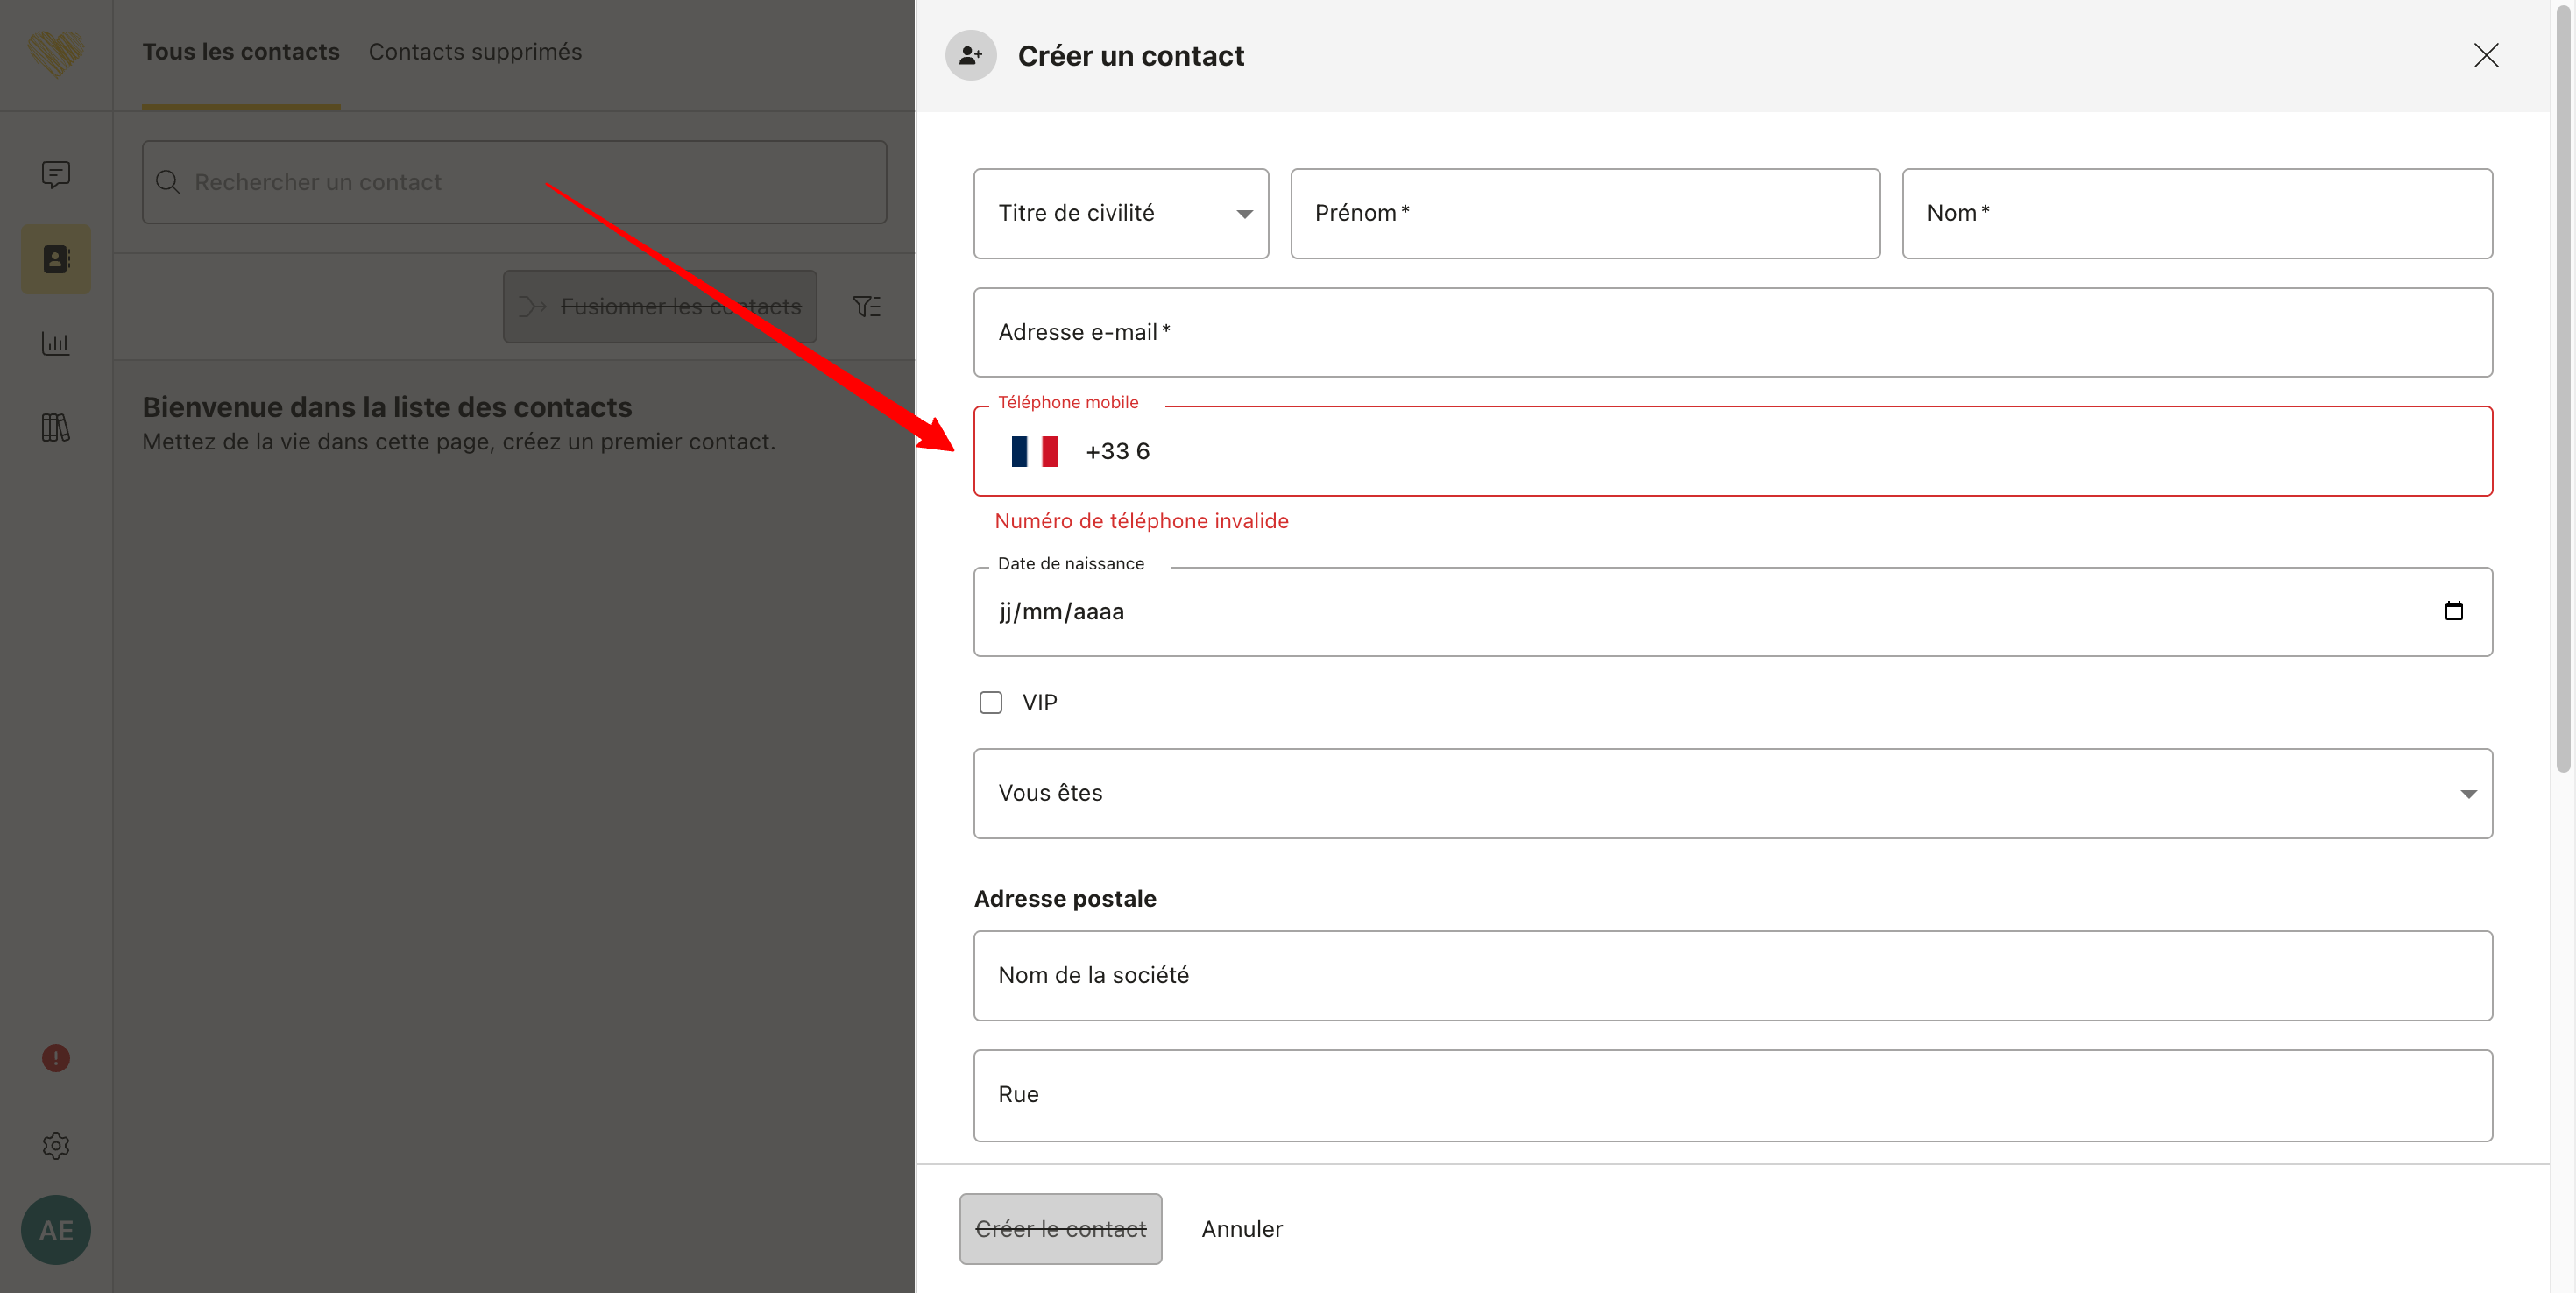
Task: Click the red alert notification icon
Action: [x=56, y=1058]
